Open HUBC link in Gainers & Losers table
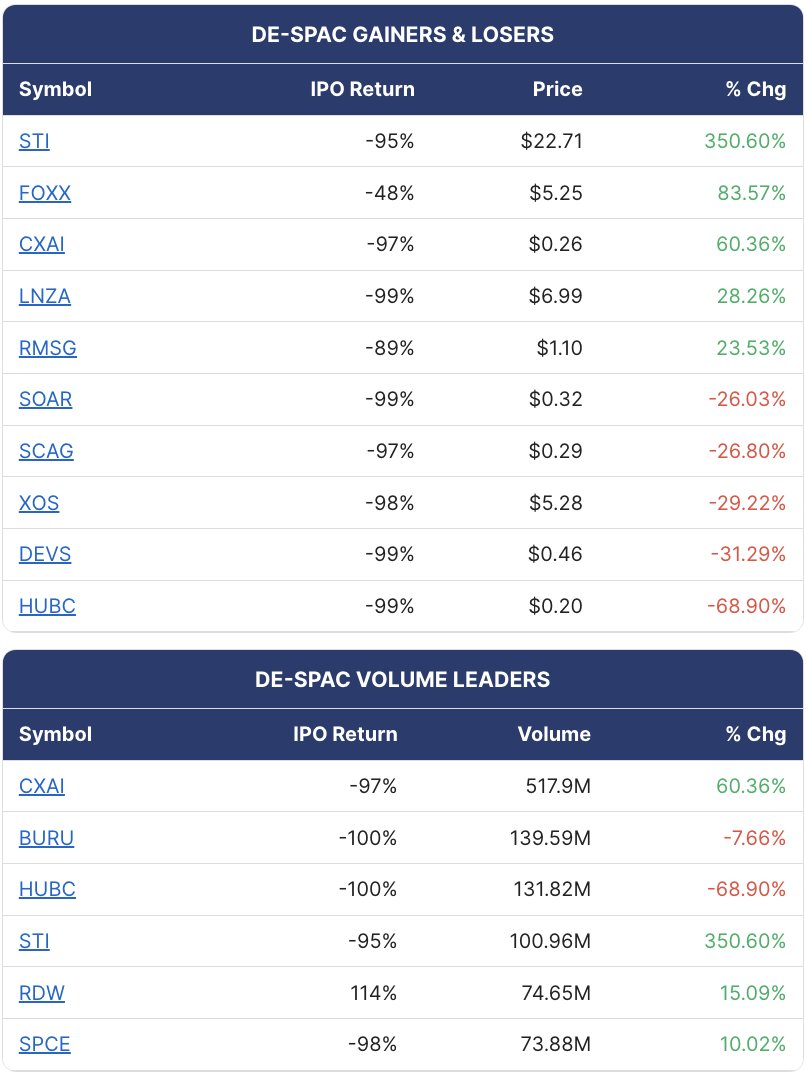The image size is (806, 1074). (x=47, y=606)
